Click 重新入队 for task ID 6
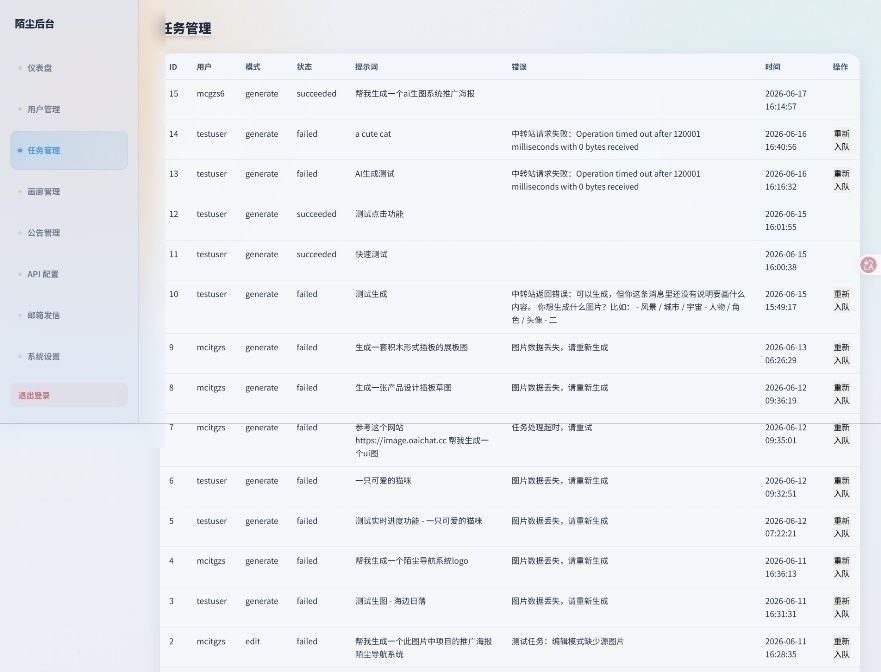 point(841,487)
